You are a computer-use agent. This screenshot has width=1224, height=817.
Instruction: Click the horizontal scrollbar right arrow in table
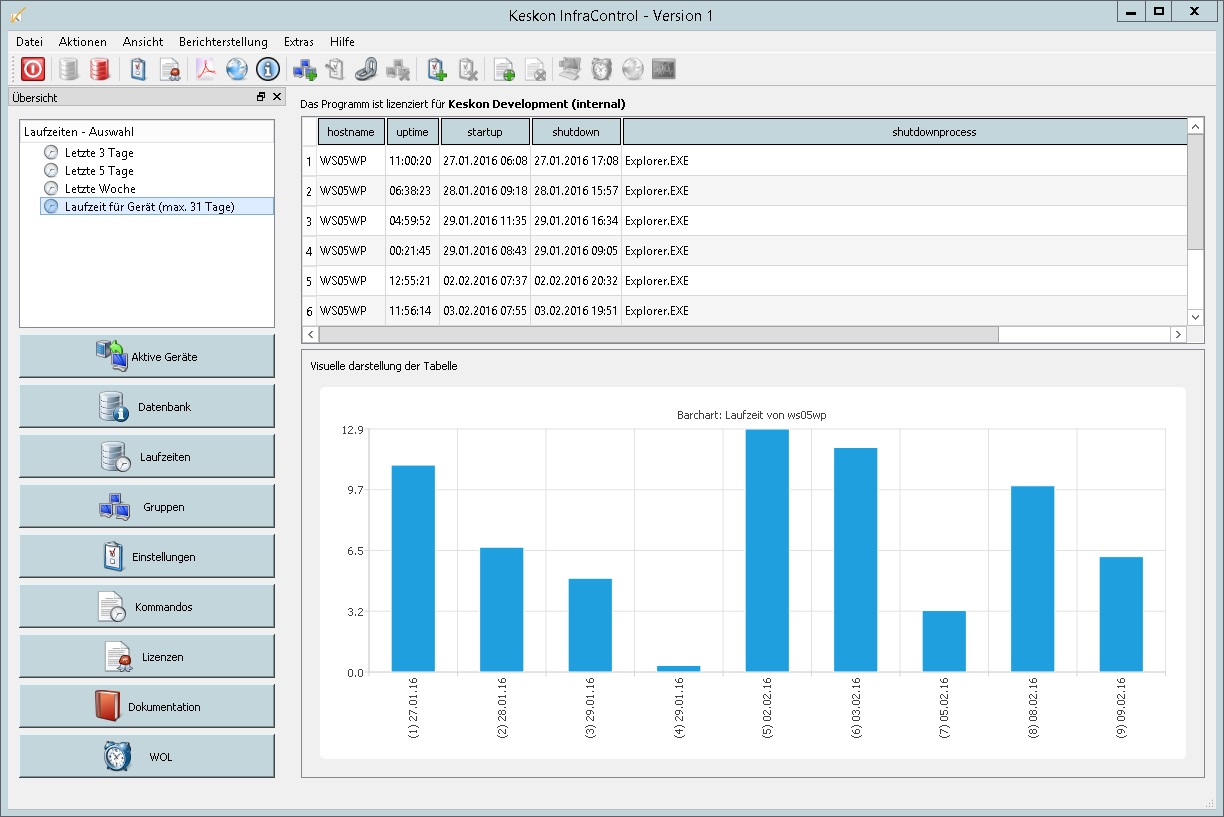[1180, 334]
